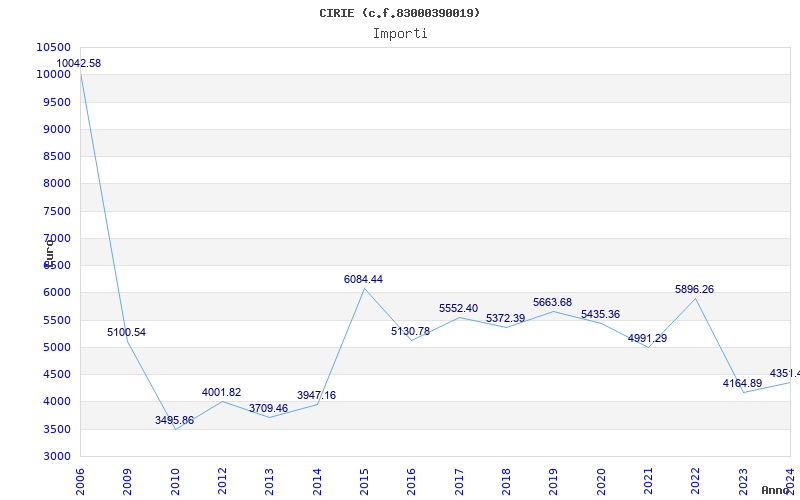Click the data label 5130.78
The width and height of the screenshot is (800, 500).
coord(411,332)
